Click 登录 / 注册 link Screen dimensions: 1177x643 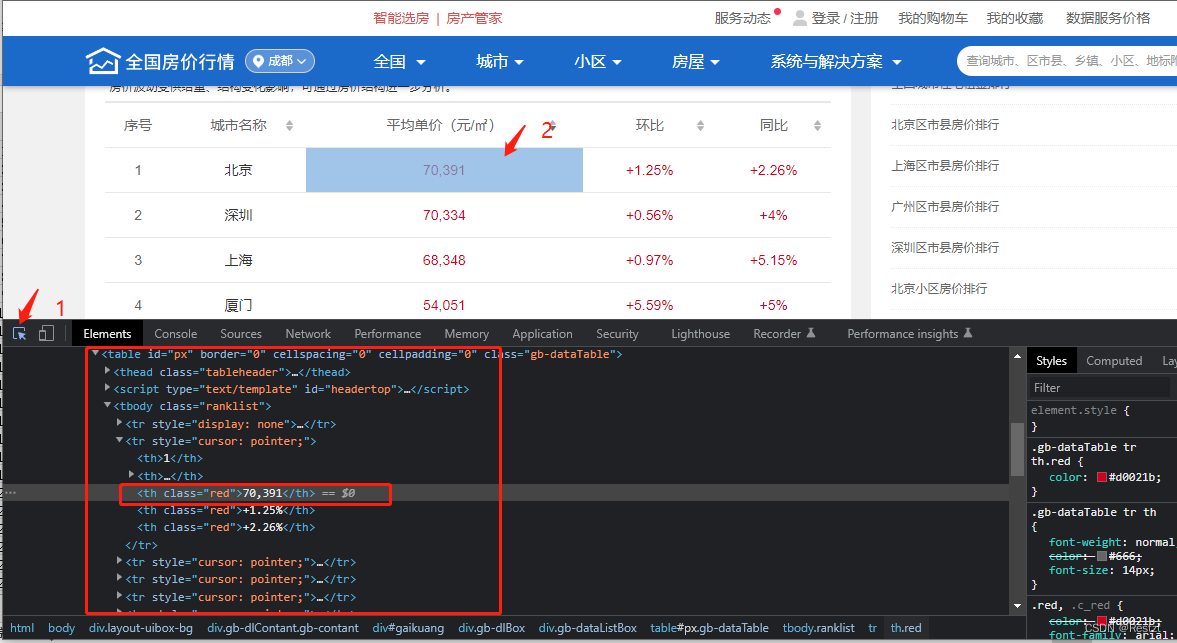point(844,18)
